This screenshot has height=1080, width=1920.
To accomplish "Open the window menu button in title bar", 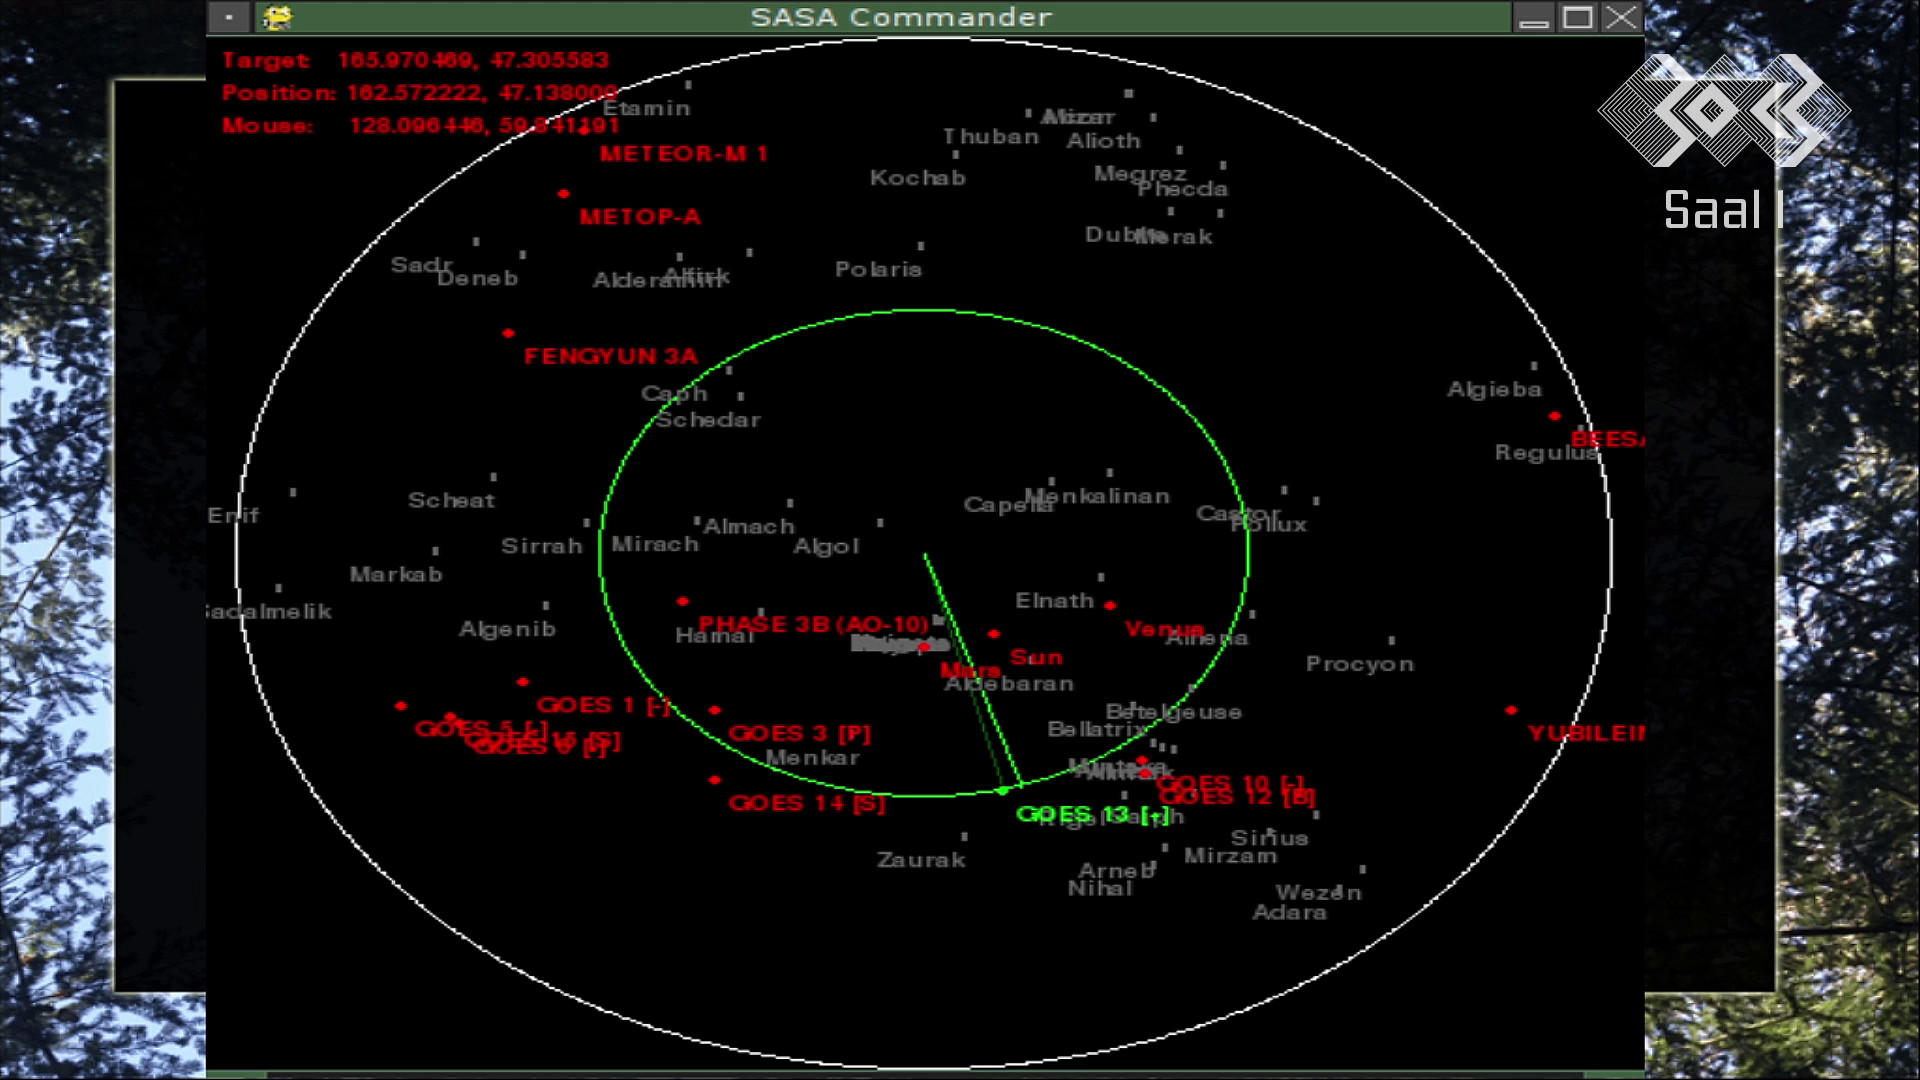I will tap(229, 17).
